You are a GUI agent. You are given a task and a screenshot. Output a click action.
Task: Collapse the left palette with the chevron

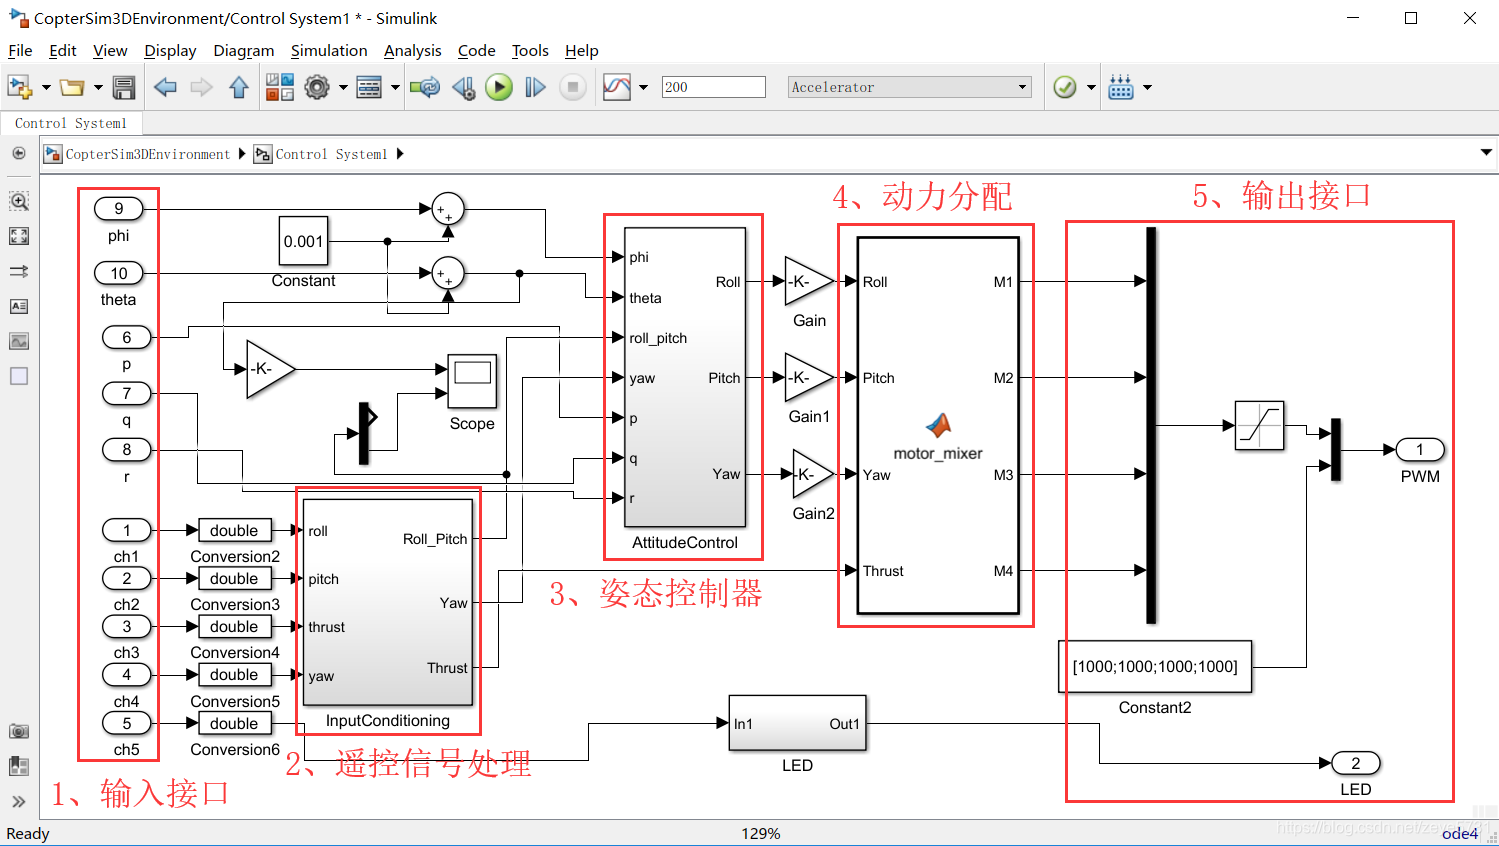[x=20, y=800]
